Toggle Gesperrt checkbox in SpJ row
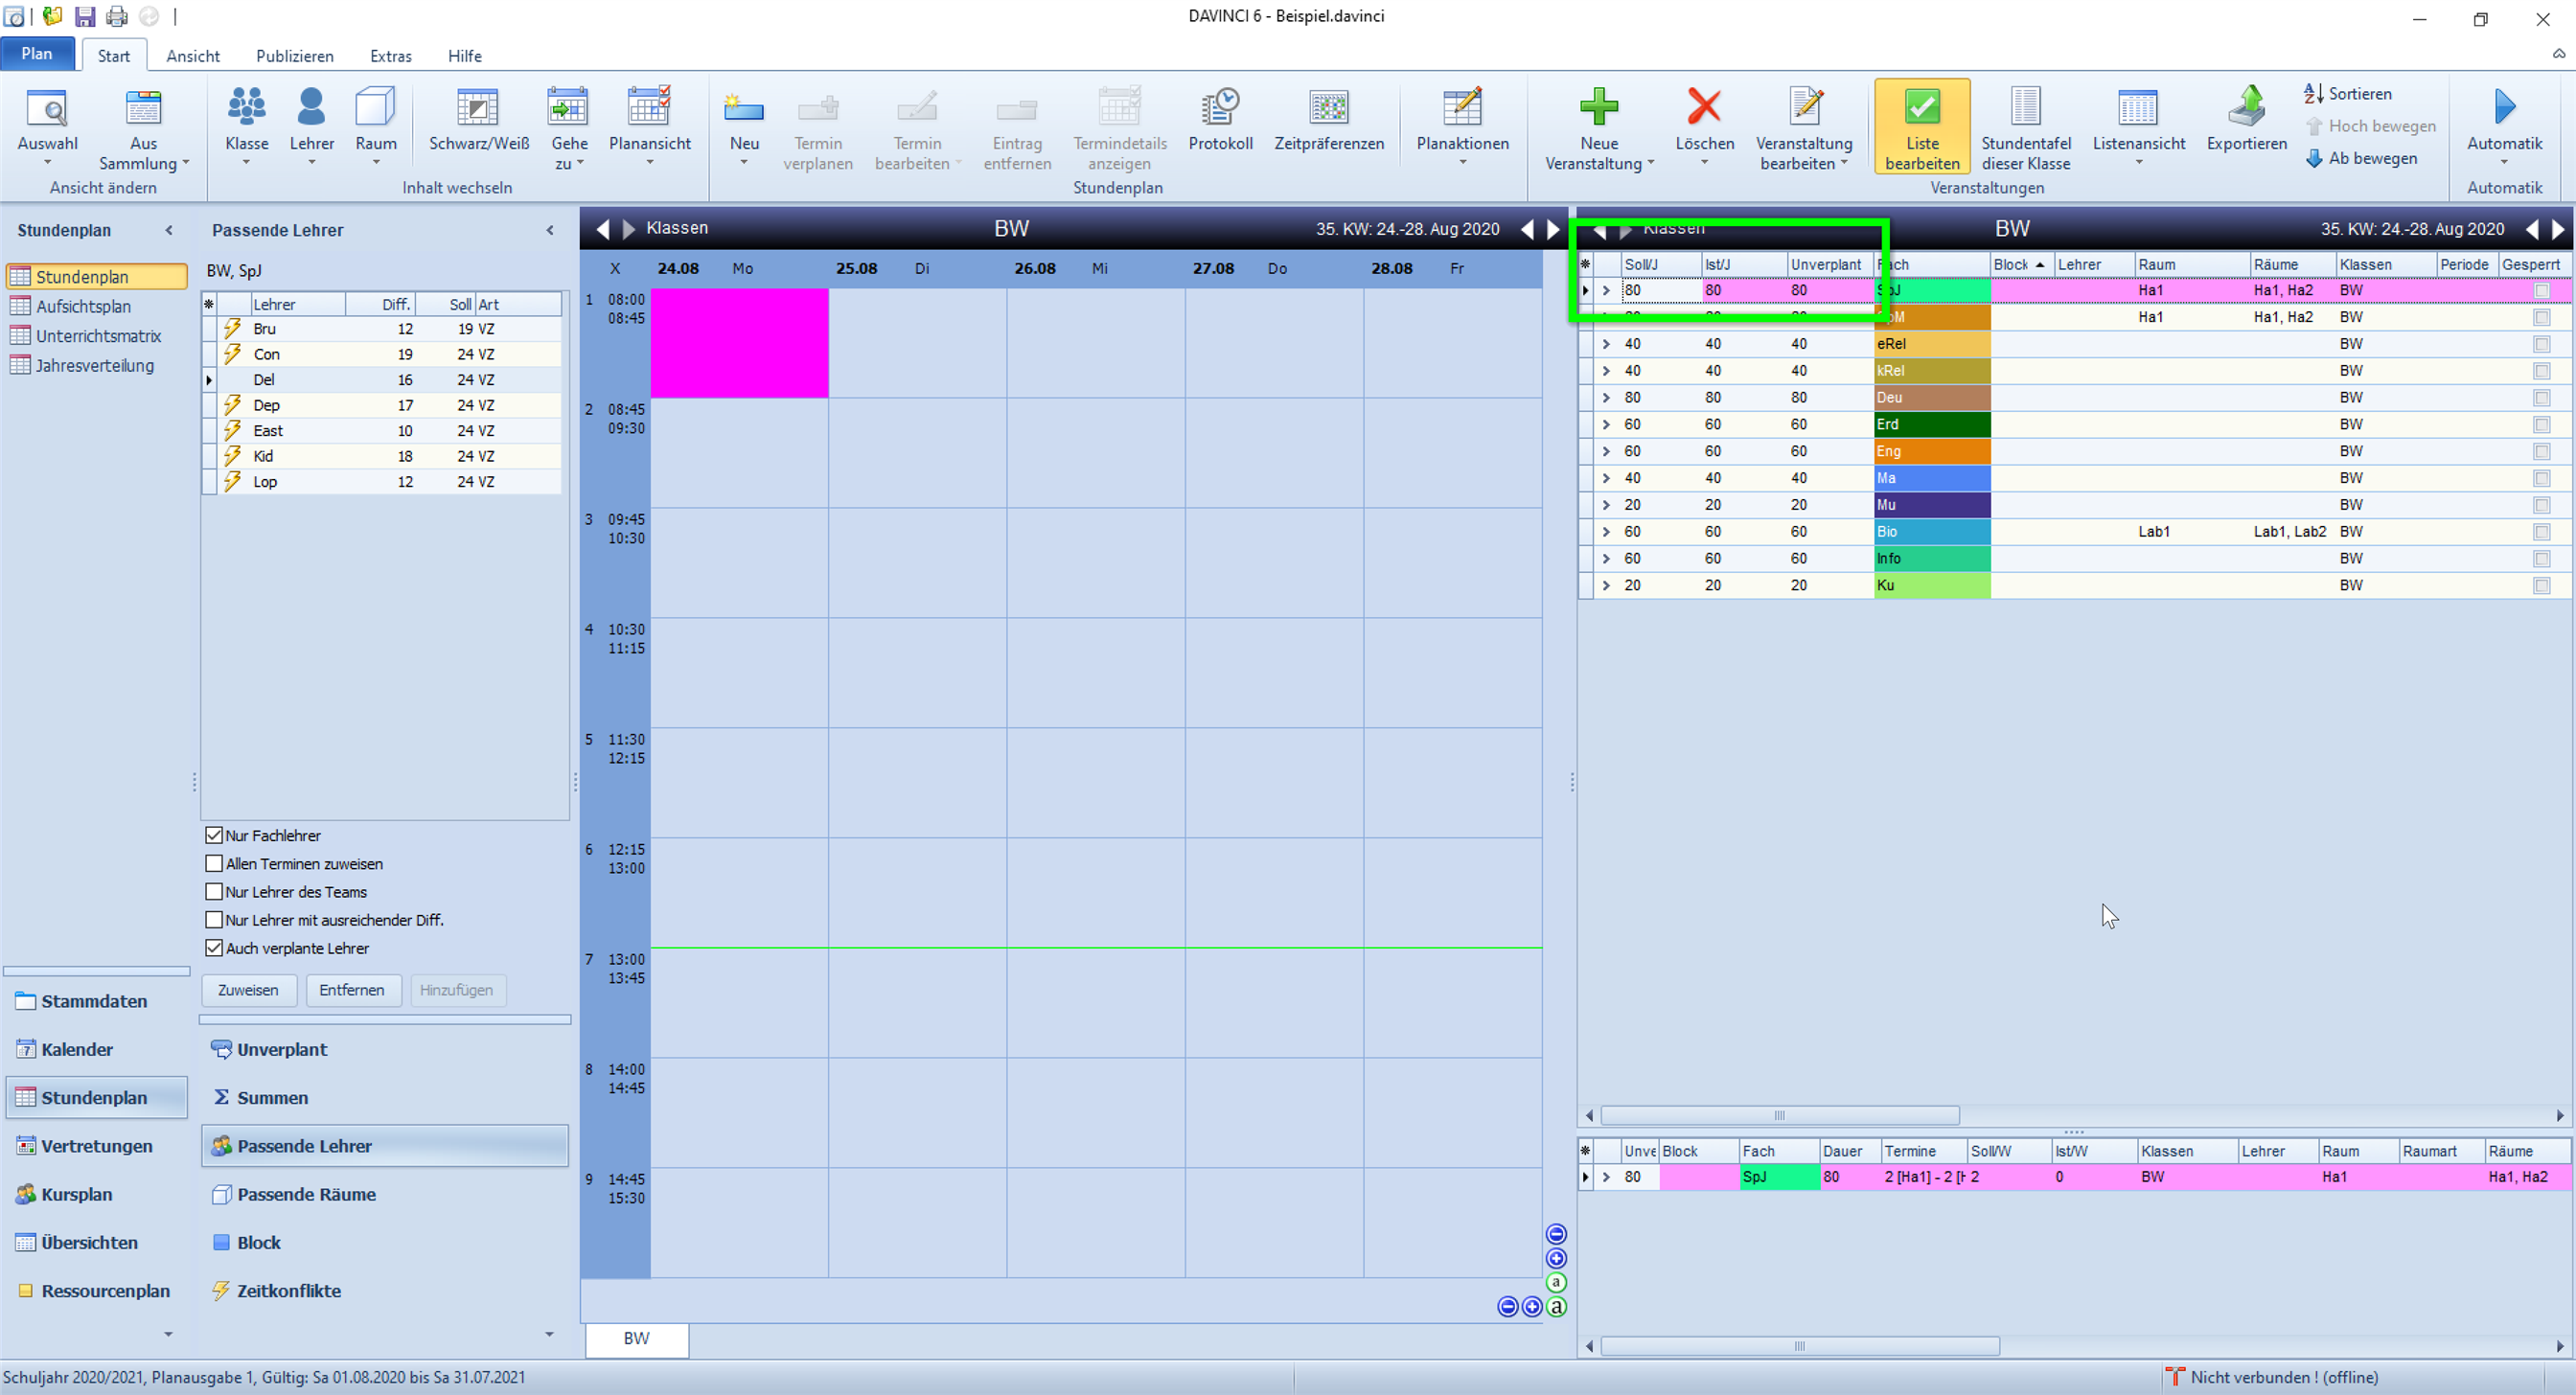This screenshot has width=2576, height=1395. [2541, 290]
